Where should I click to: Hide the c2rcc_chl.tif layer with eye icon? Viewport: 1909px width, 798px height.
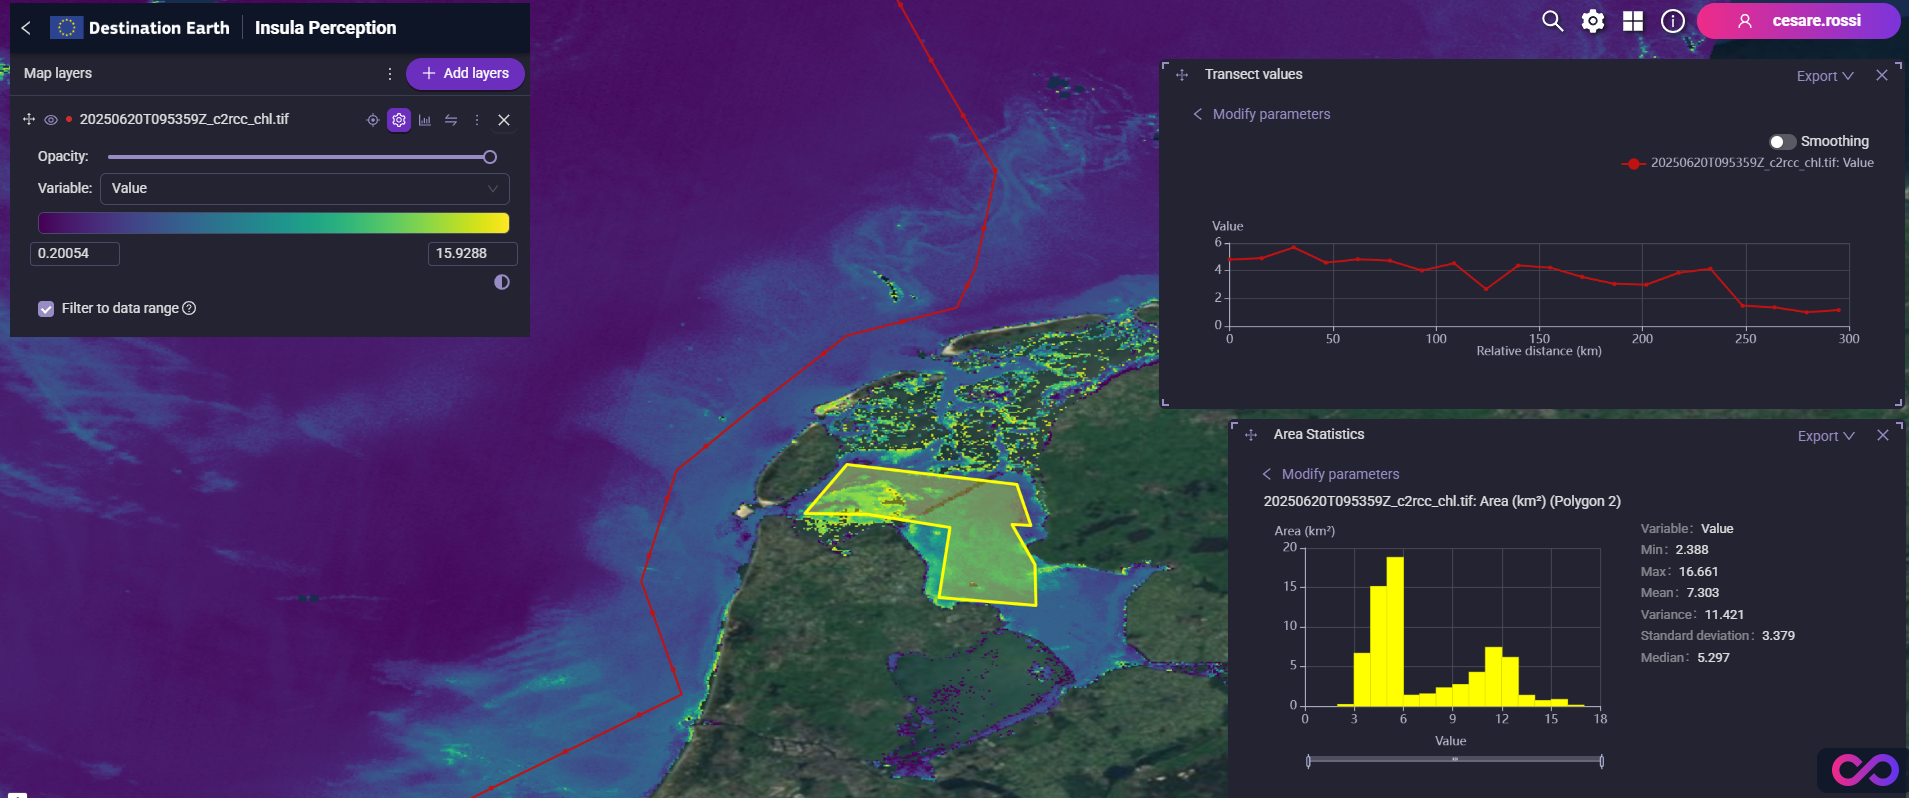coord(51,120)
